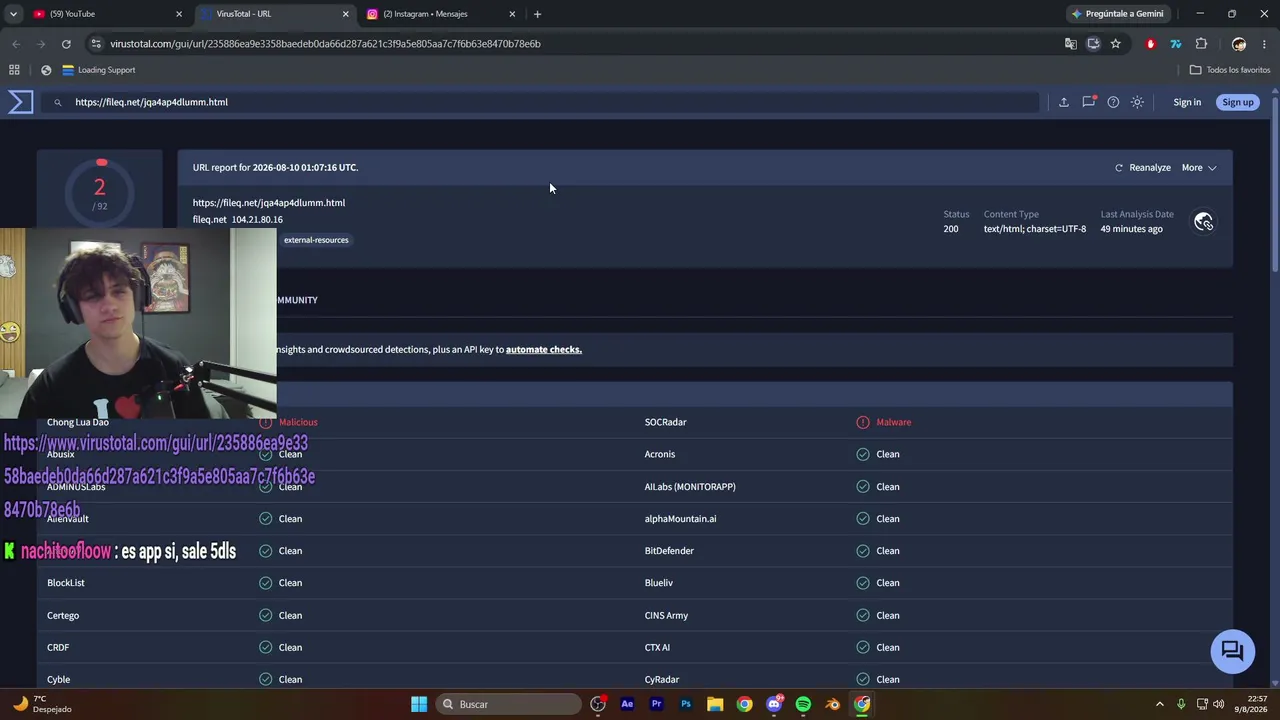Launch Photoshop from taskbar

686,704
